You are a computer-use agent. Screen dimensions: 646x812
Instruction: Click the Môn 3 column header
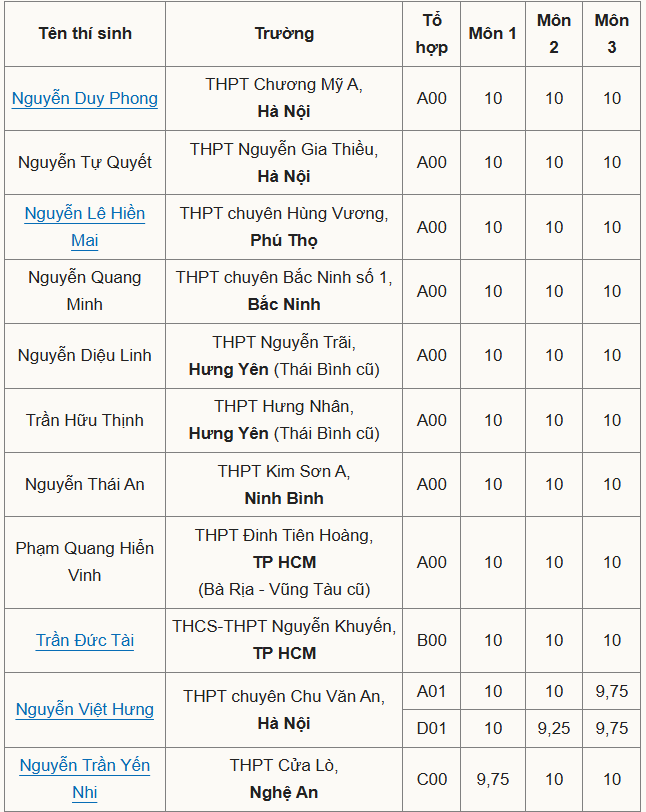point(612,34)
